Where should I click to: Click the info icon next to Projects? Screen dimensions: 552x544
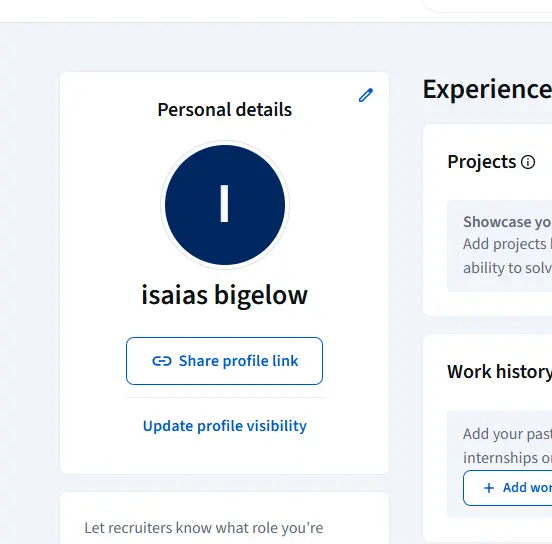(x=528, y=162)
